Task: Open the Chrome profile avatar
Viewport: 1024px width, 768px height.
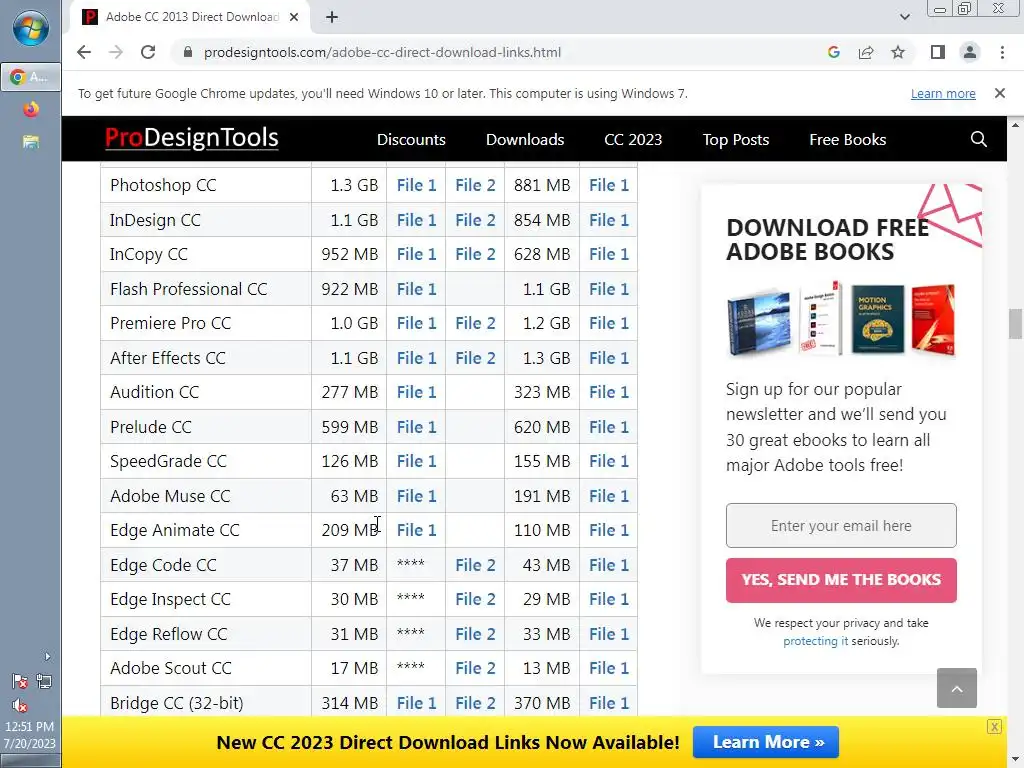Action: point(970,52)
